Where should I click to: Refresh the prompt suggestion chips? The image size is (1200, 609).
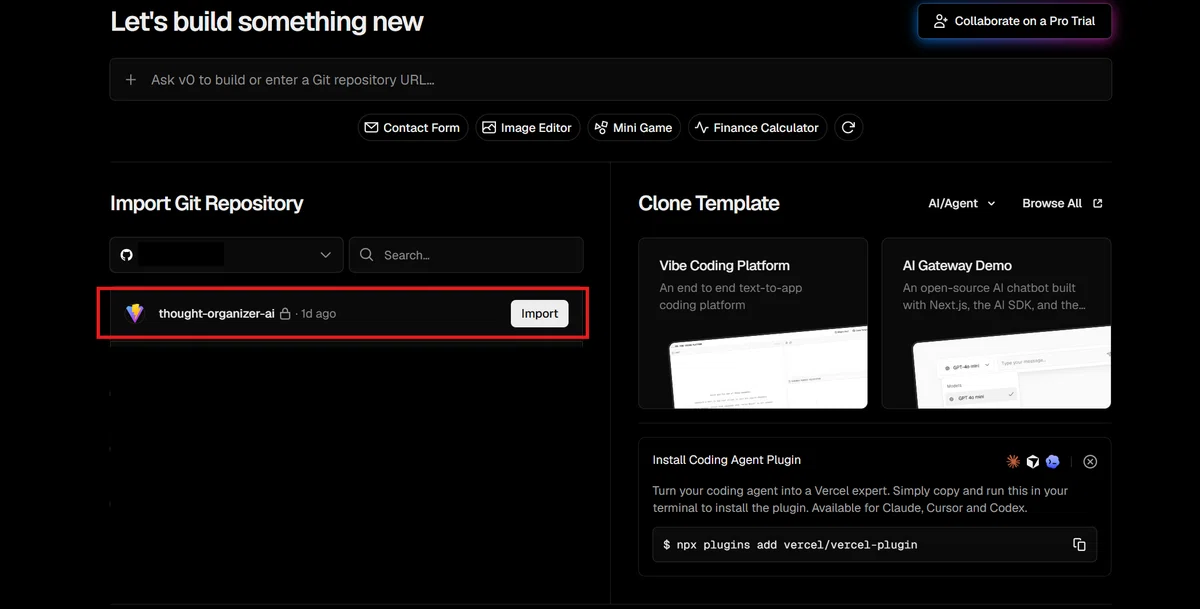click(848, 128)
